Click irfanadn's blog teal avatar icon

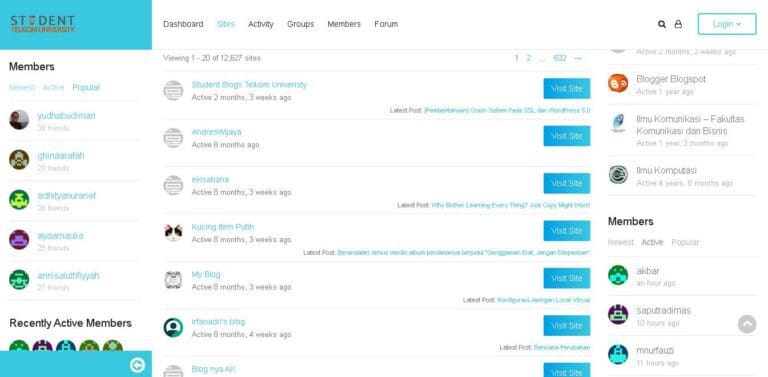[x=173, y=328]
